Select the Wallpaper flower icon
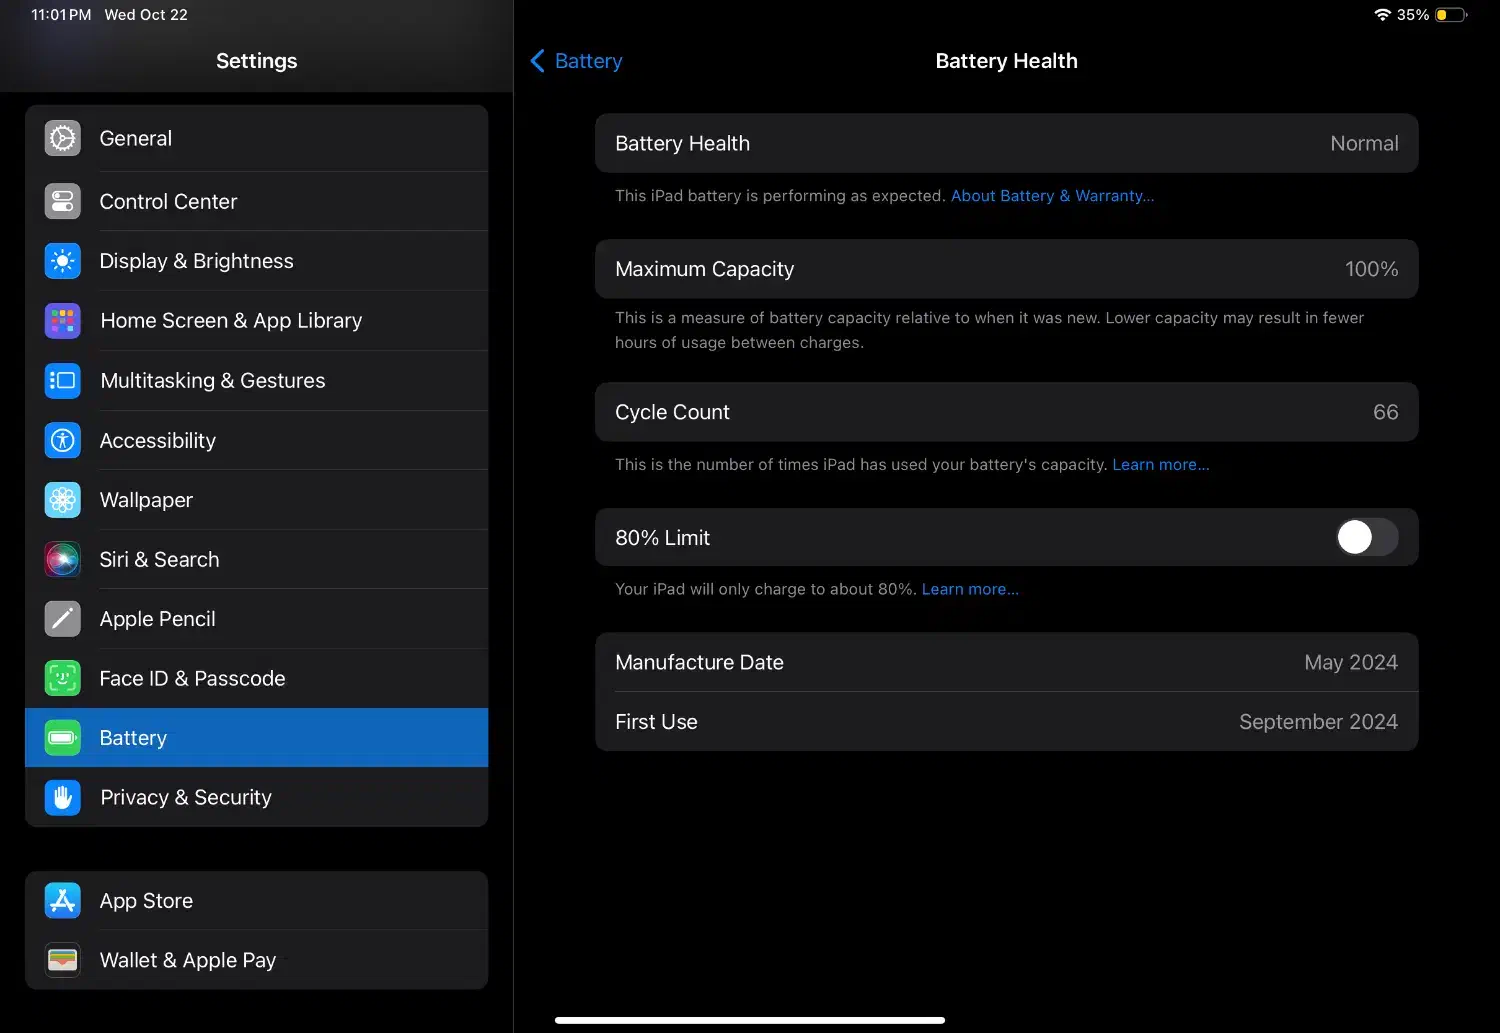This screenshot has width=1500, height=1033. click(63, 500)
